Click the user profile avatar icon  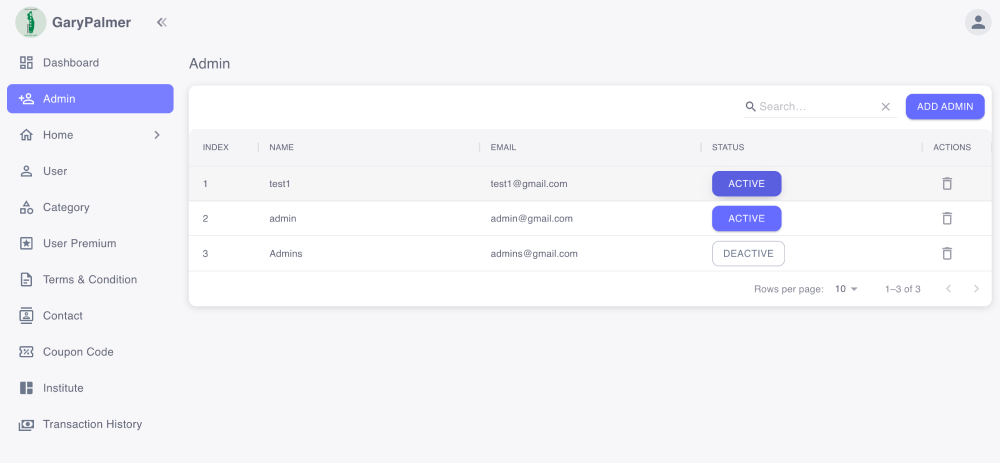(x=977, y=22)
